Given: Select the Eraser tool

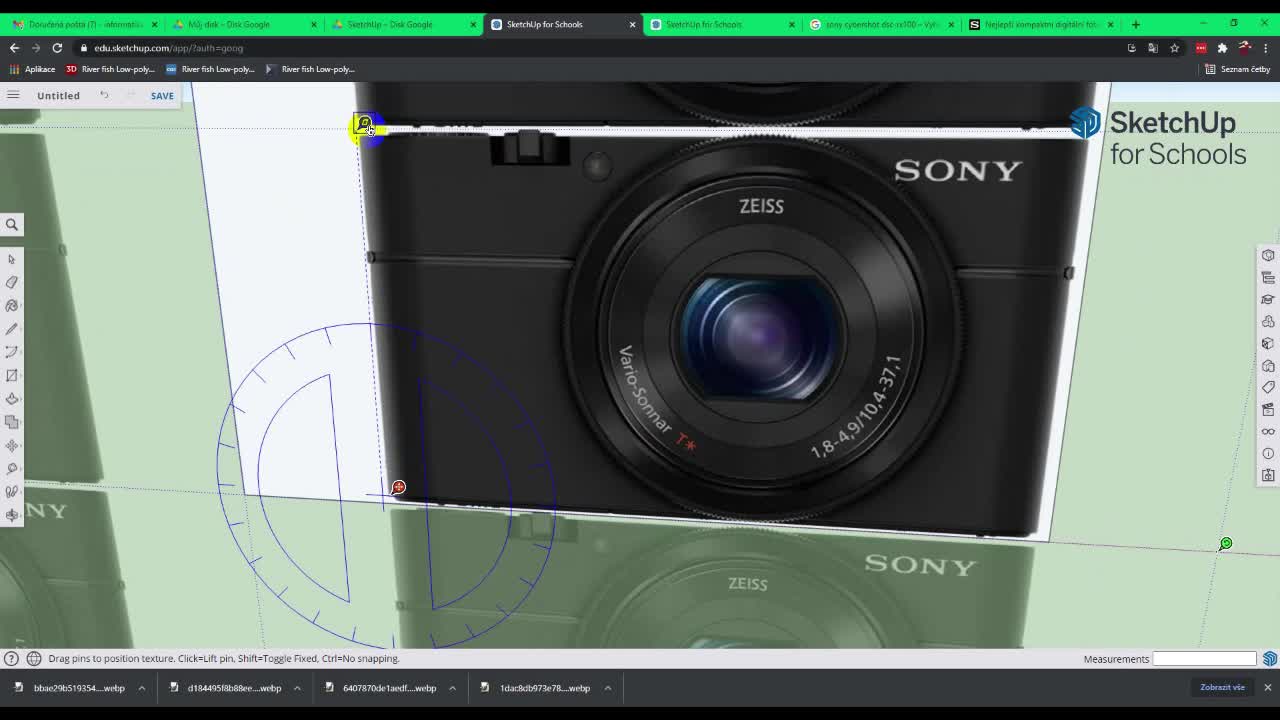Looking at the screenshot, I should click(12, 282).
